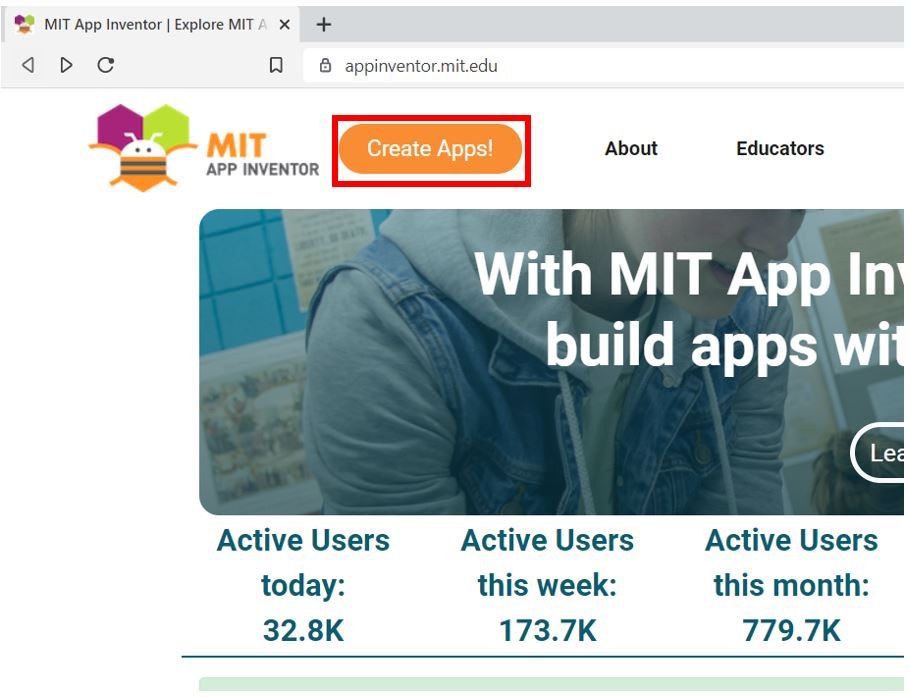The height and width of the screenshot is (697, 910).
Task: Close the MIT App Inventor tab
Action: [284, 24]
